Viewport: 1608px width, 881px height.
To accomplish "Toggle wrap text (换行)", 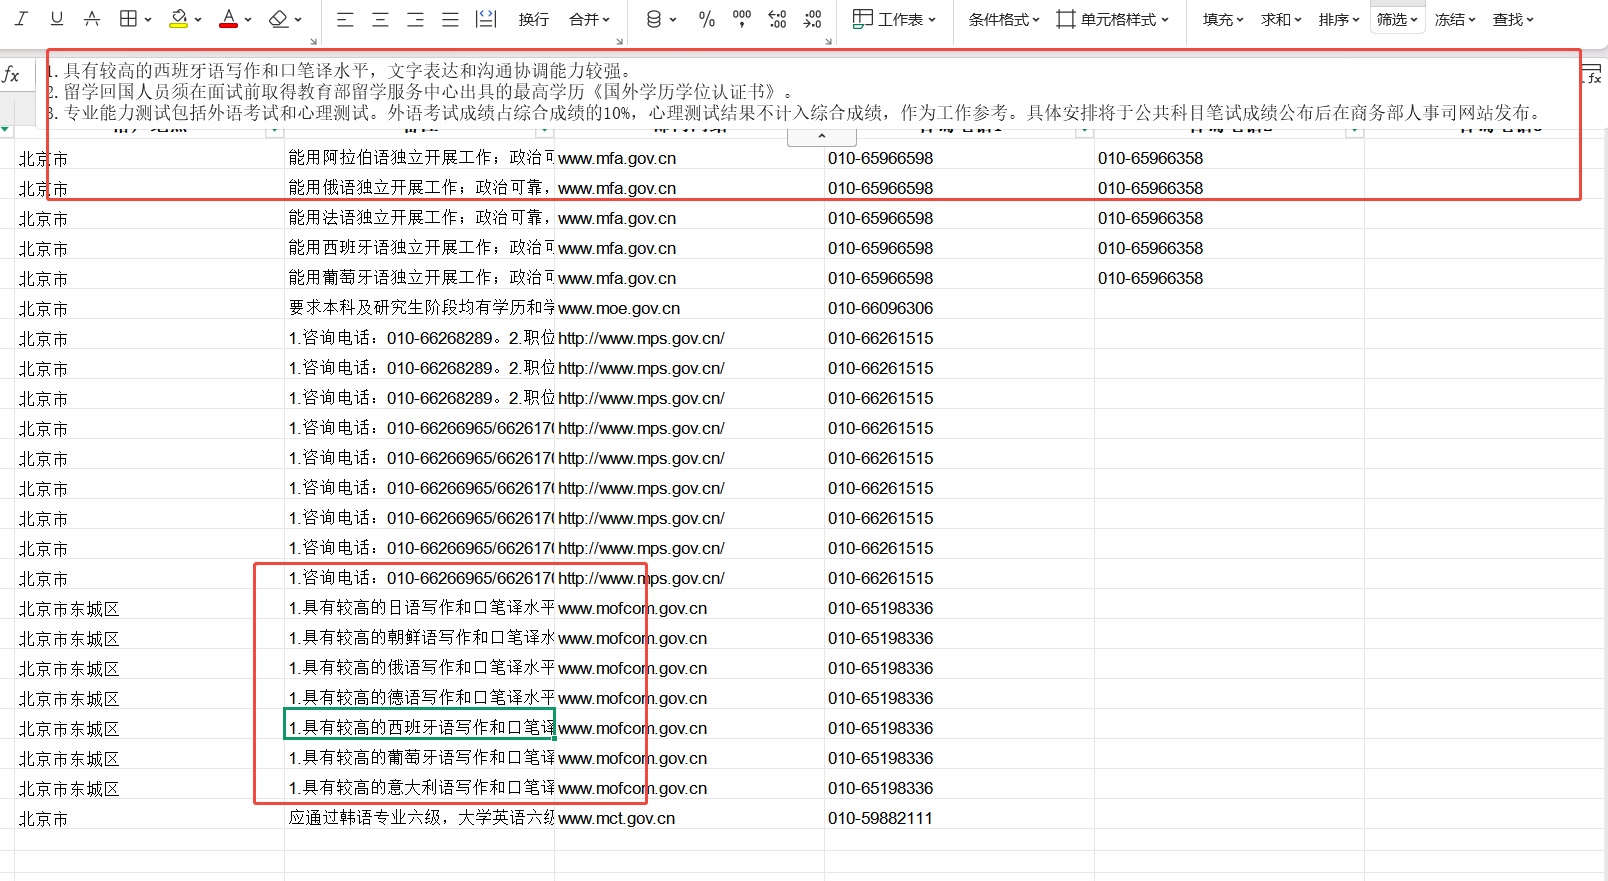I will point(533,19).
